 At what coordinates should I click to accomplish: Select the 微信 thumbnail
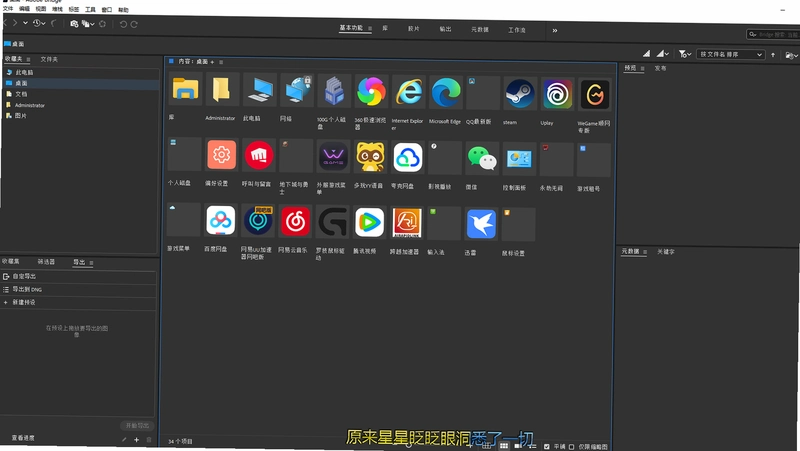[481, 158]
